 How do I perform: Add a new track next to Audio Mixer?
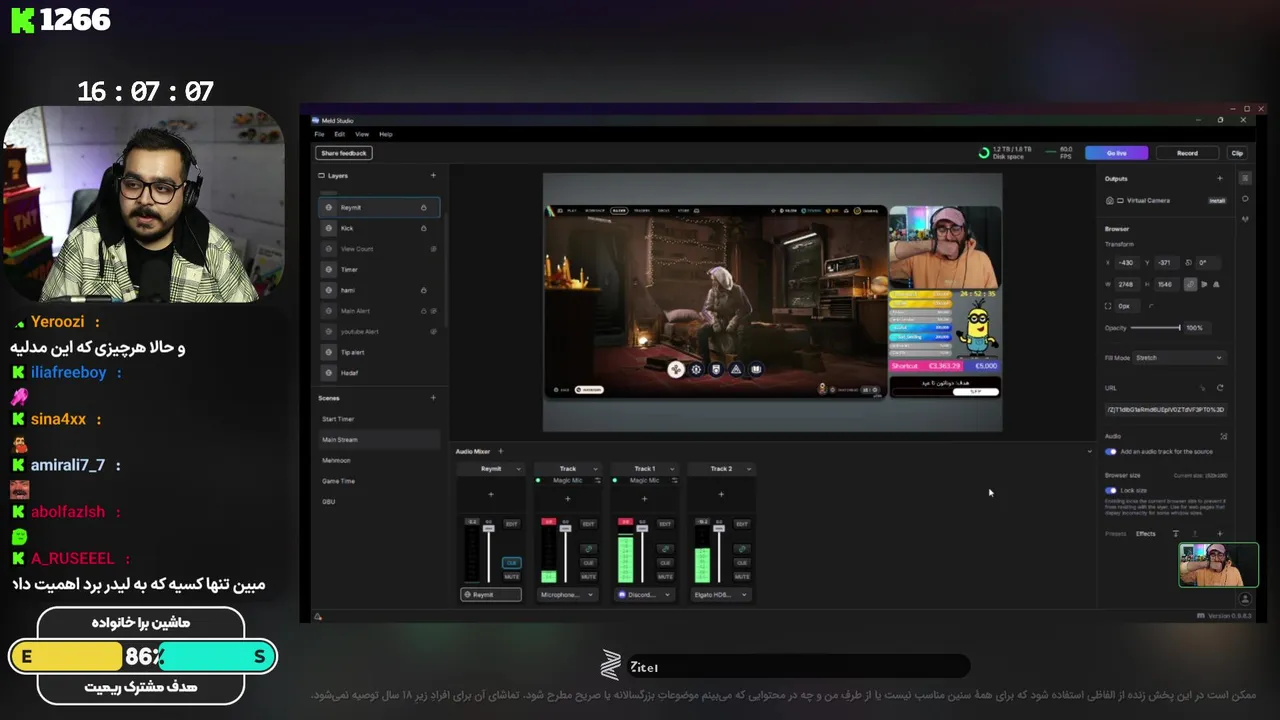[x=501, y=451]
